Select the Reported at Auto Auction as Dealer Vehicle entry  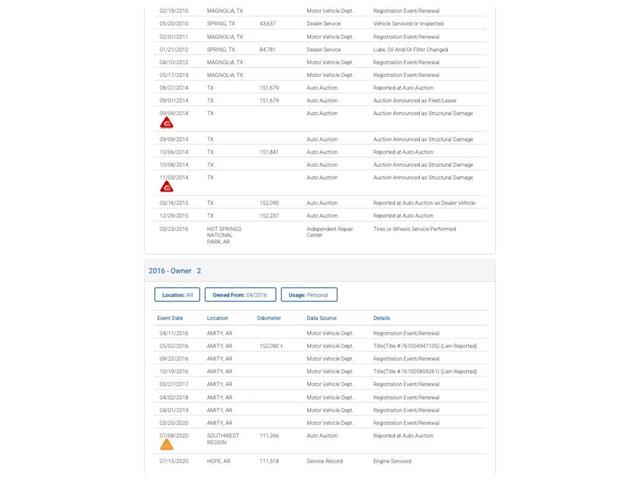424,203
